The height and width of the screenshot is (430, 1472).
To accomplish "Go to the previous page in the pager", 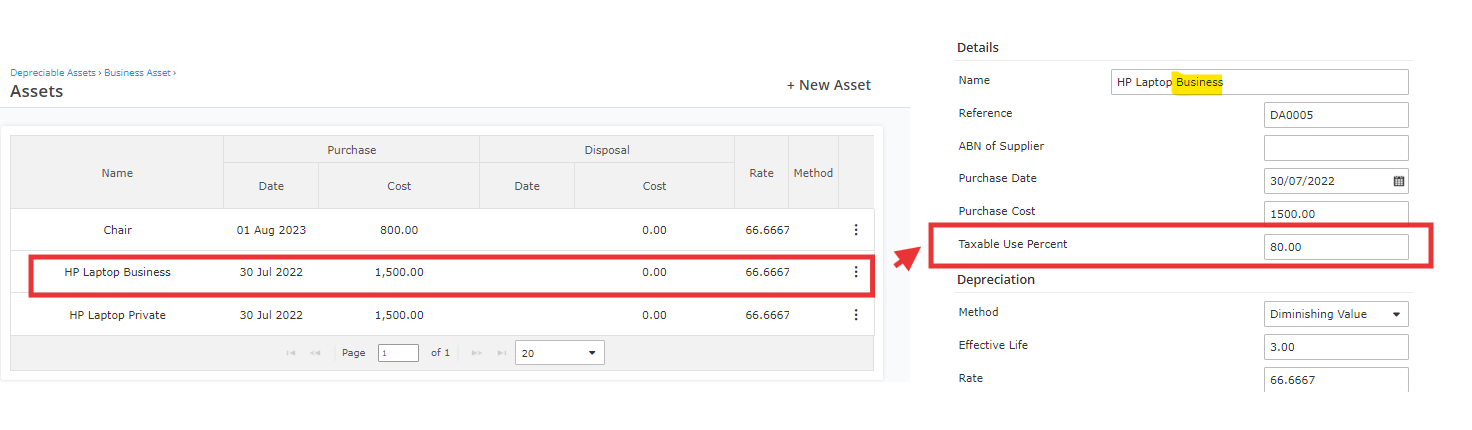I will pos(315,353).
